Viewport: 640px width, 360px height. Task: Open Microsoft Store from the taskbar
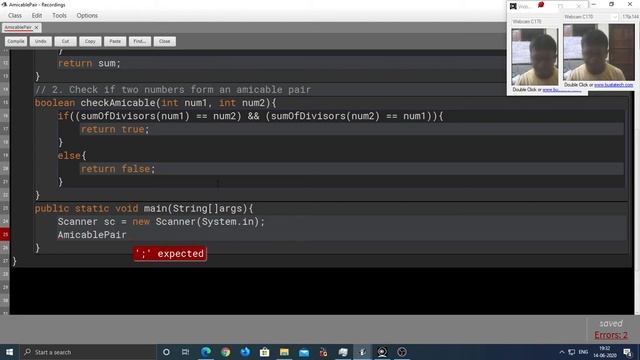[x=264, y=352]
